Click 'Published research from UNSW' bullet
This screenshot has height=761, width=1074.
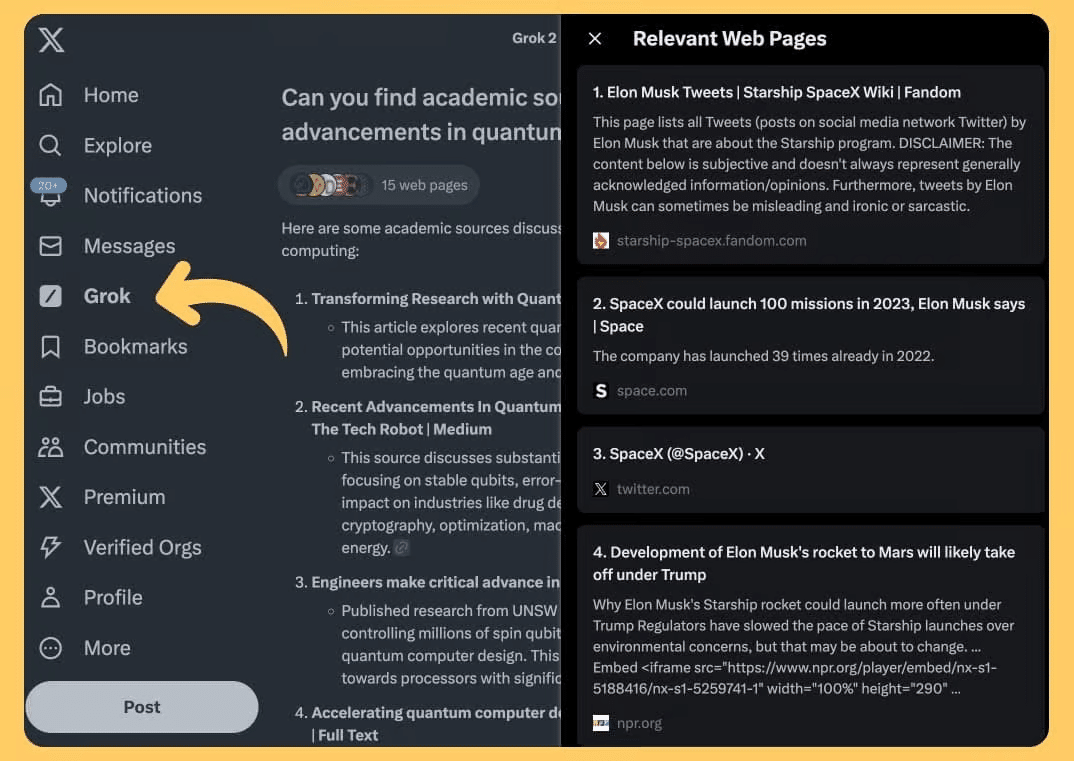click(451, 645)
